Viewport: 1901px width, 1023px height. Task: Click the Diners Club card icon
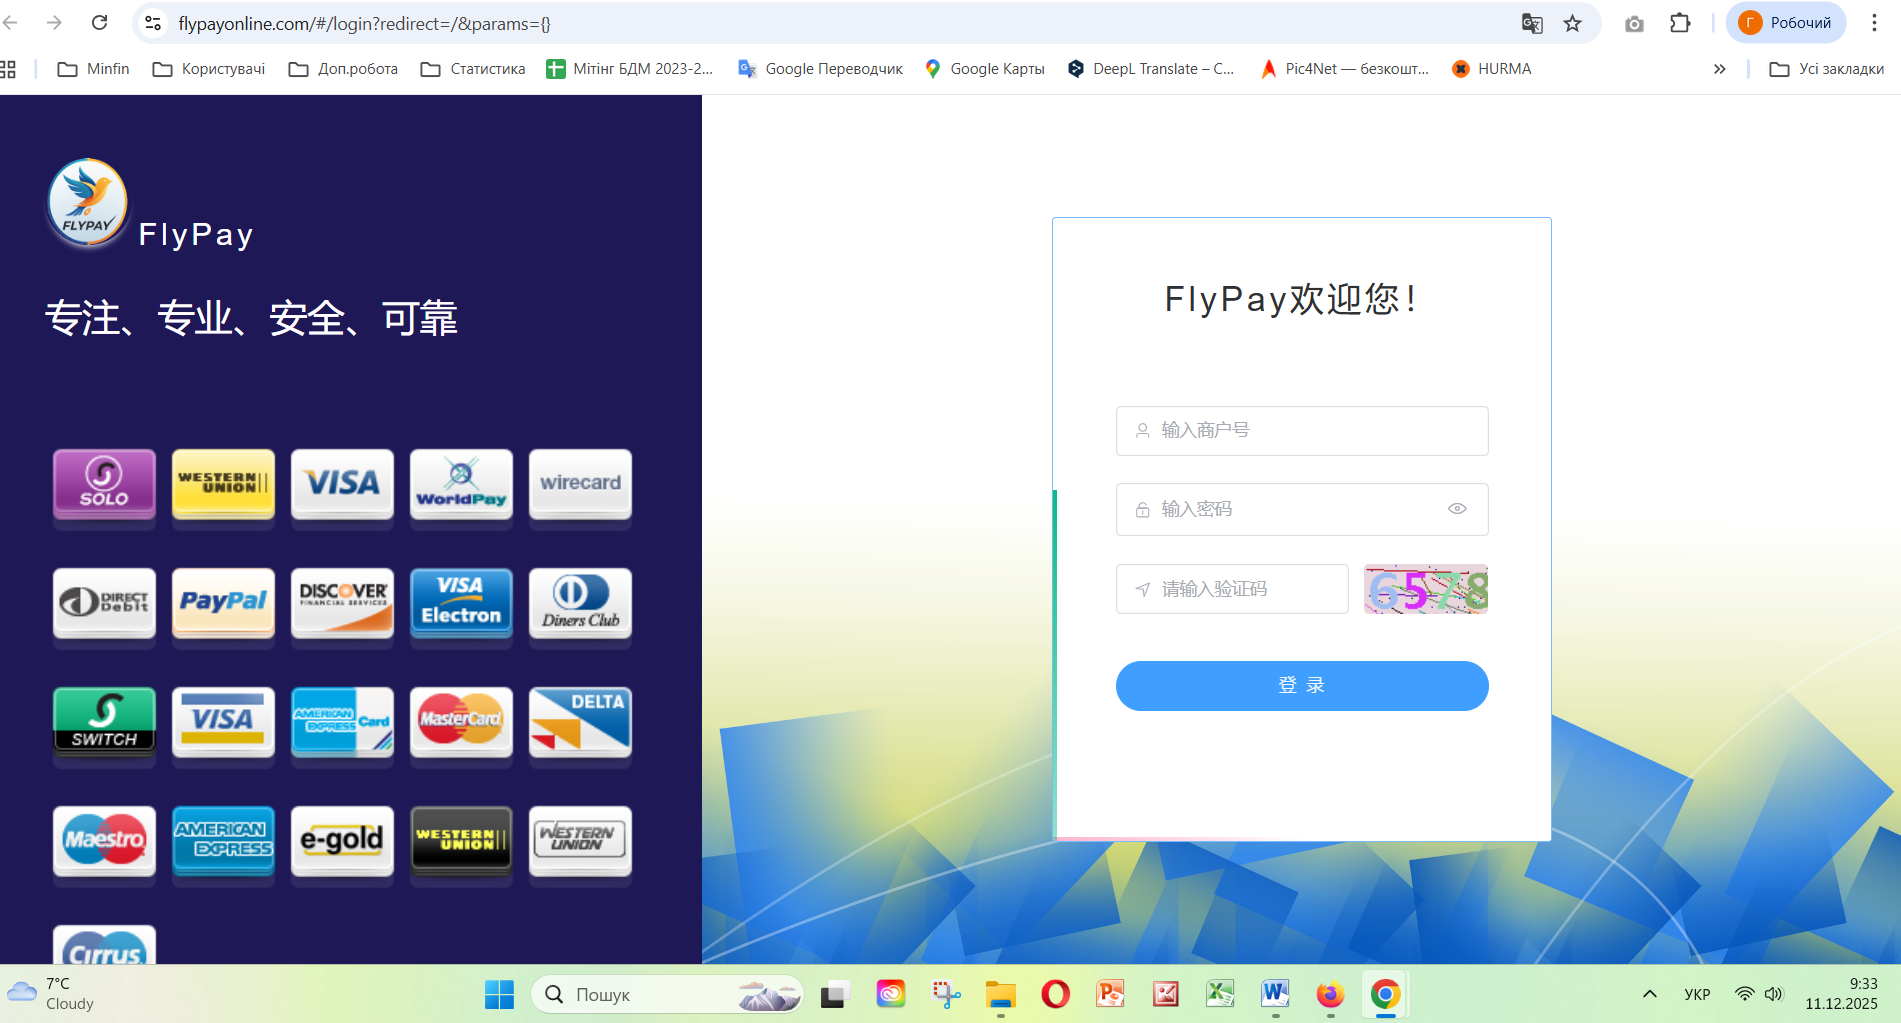(580, 603)
